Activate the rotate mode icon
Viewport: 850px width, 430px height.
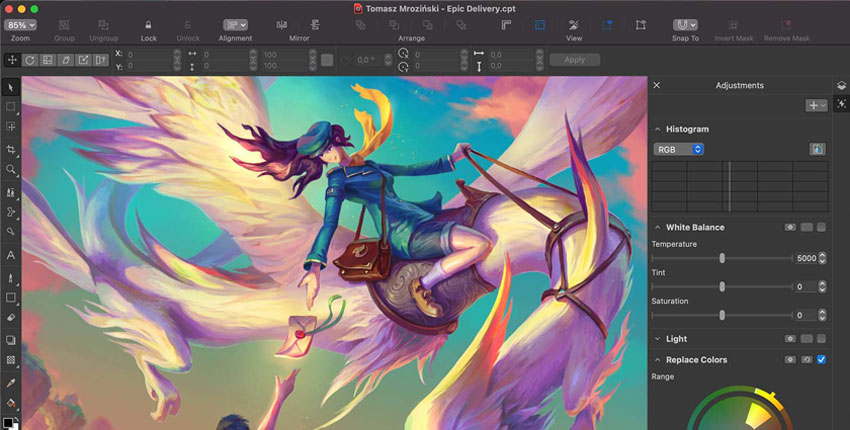pos(30,60)
